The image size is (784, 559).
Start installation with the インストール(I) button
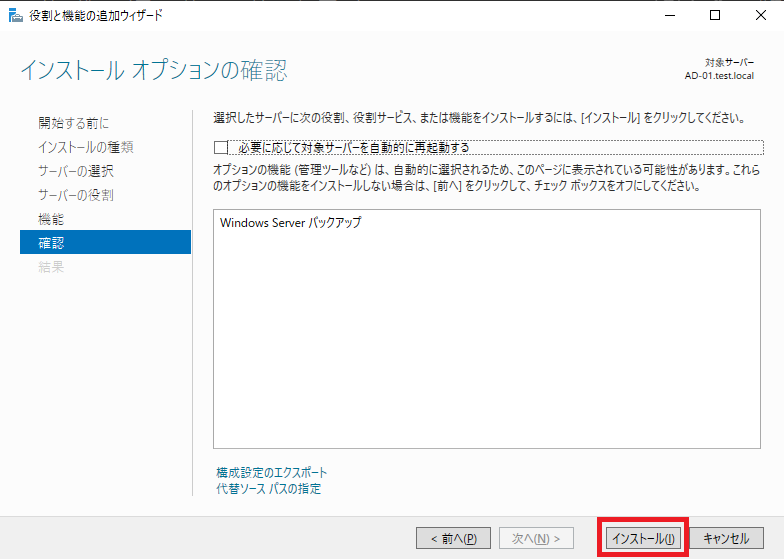[x=643, y=538]
